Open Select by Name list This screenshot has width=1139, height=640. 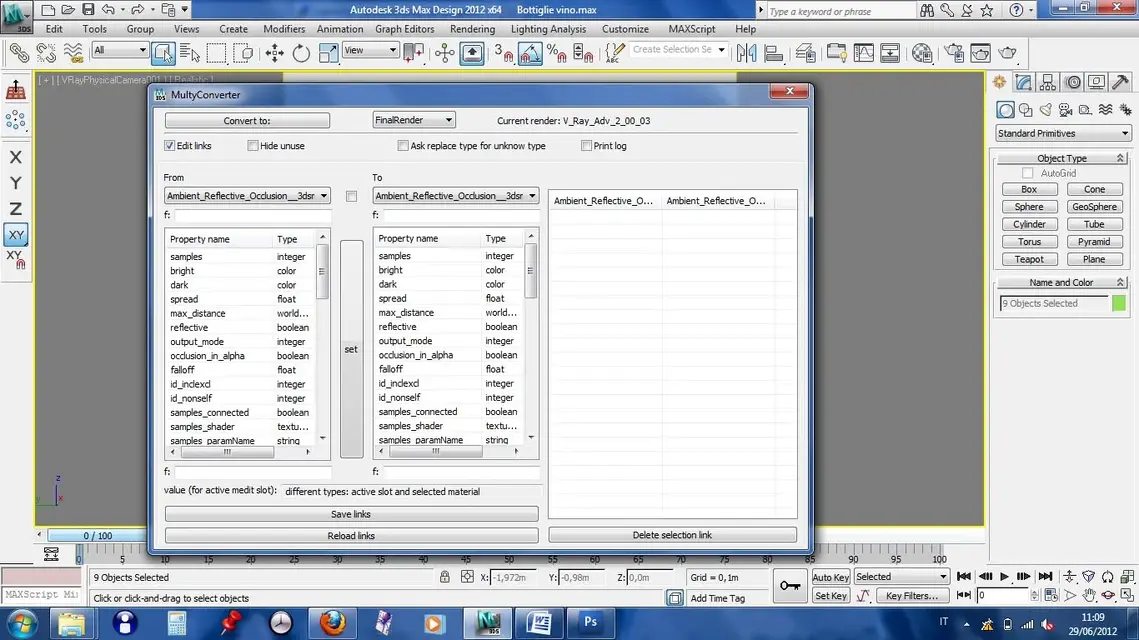tap(190, 53)
